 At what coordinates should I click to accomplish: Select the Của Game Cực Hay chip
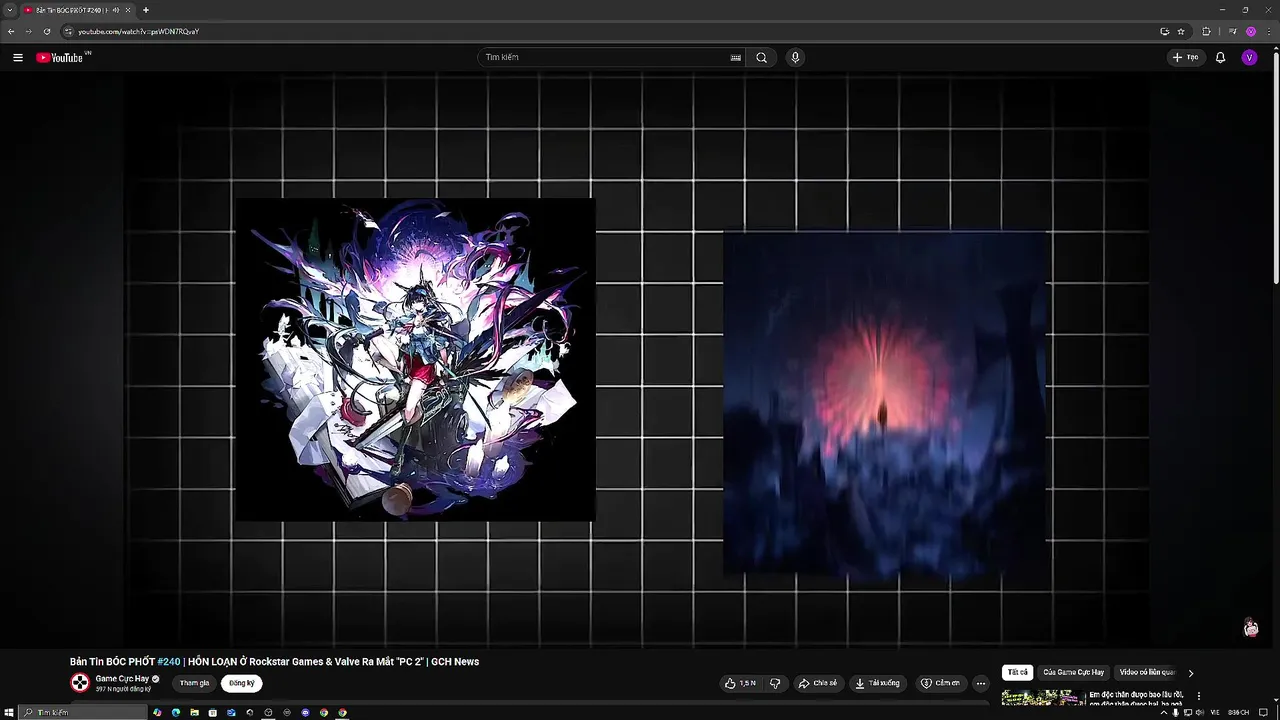point(1073,673)
